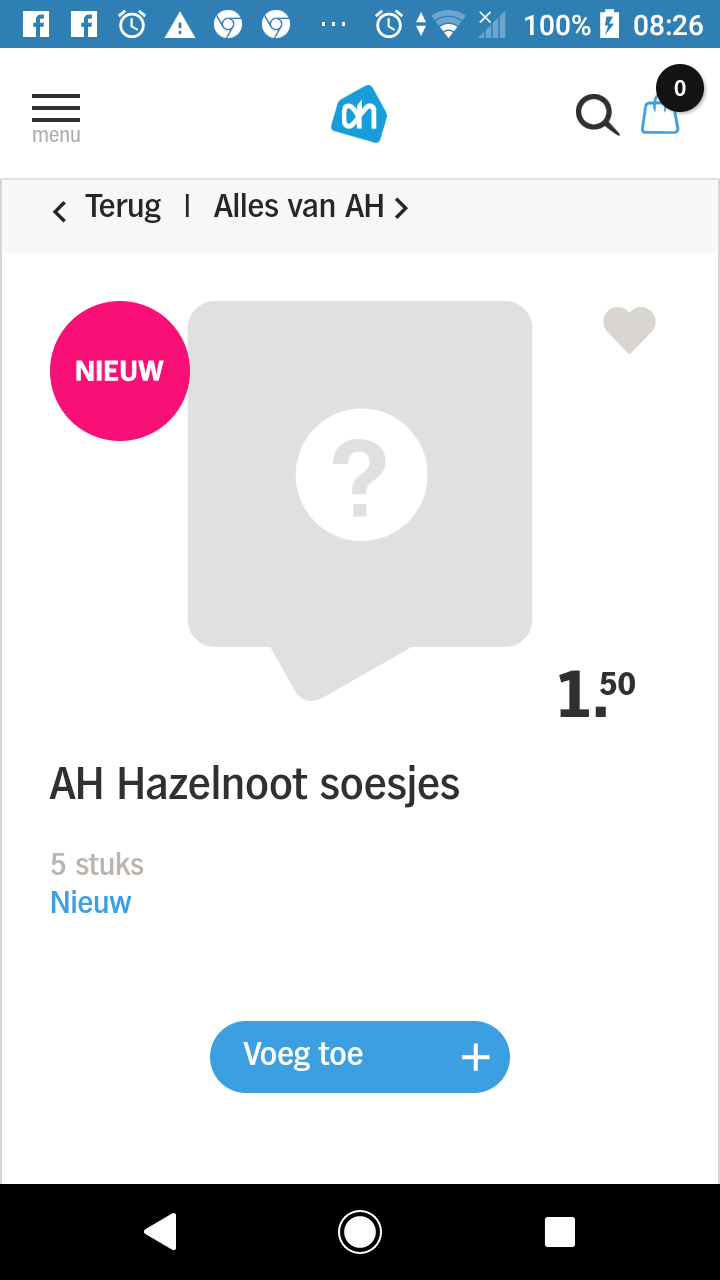Open the Android recent apps button
Screen dimensions: 720x1280
pyautogui.click(x=560, y=1232)
